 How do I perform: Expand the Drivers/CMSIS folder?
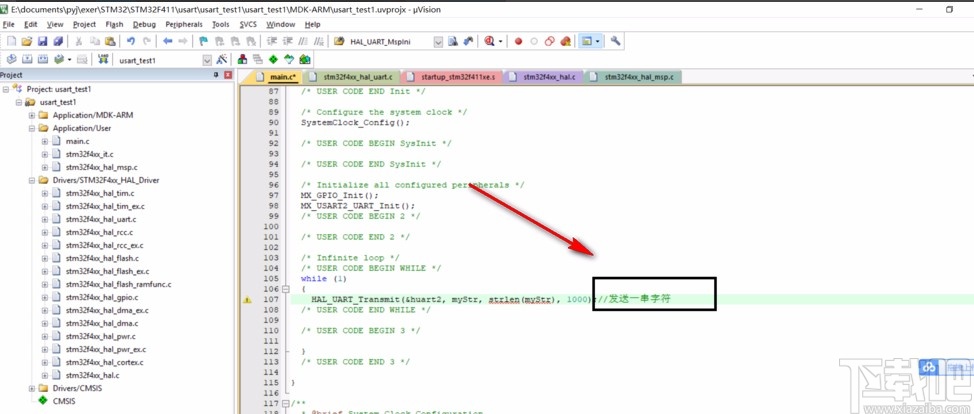(x=32, y=388)
